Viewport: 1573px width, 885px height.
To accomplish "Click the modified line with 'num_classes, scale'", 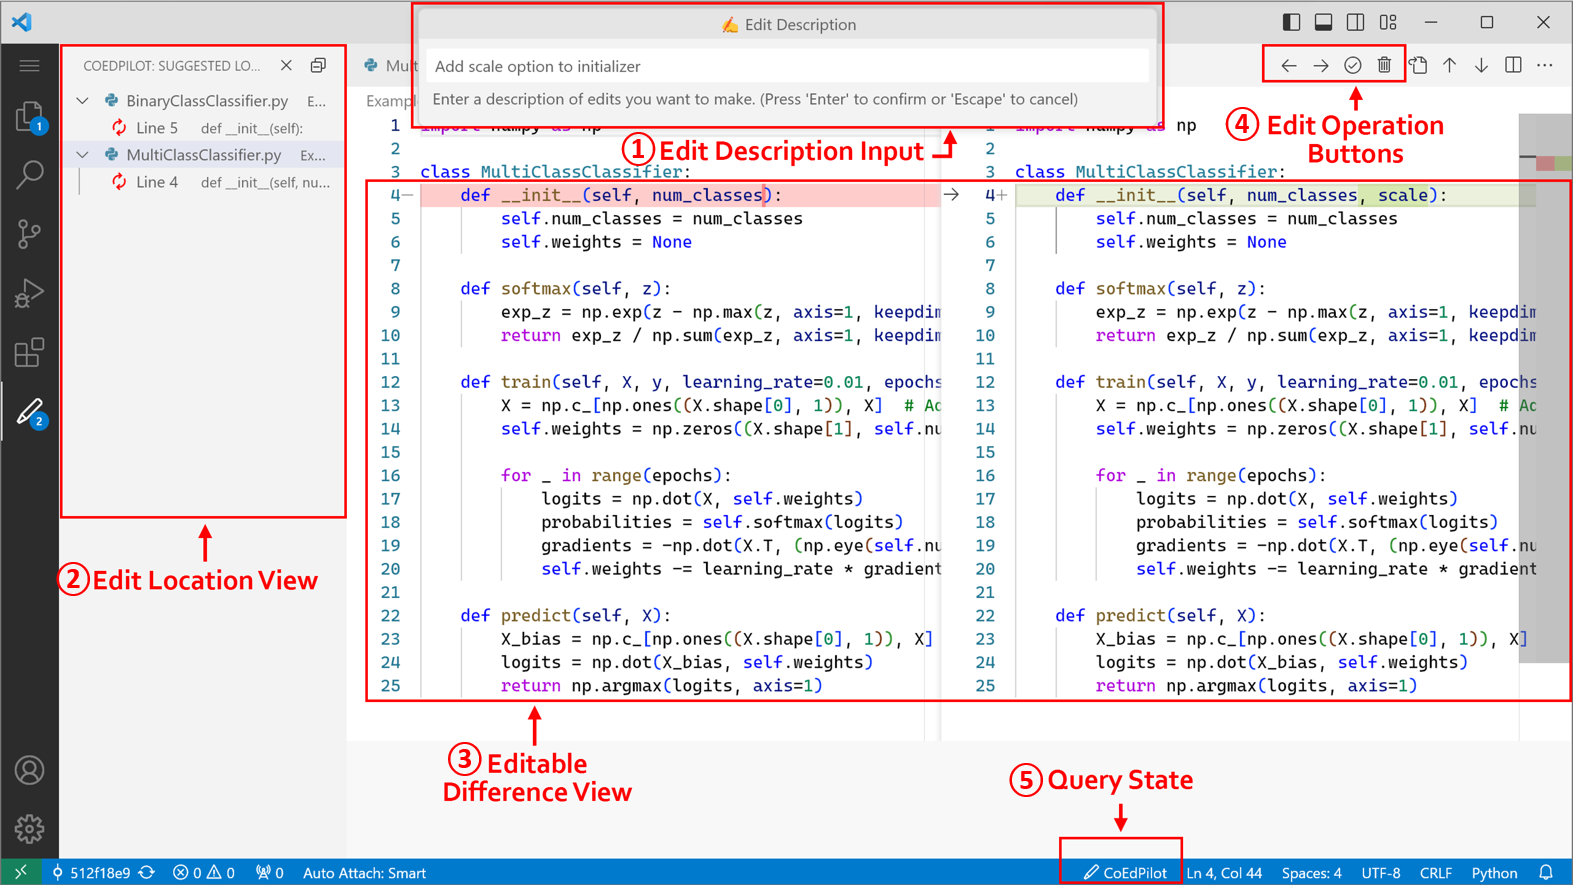I will click(x=1251, y=195).
